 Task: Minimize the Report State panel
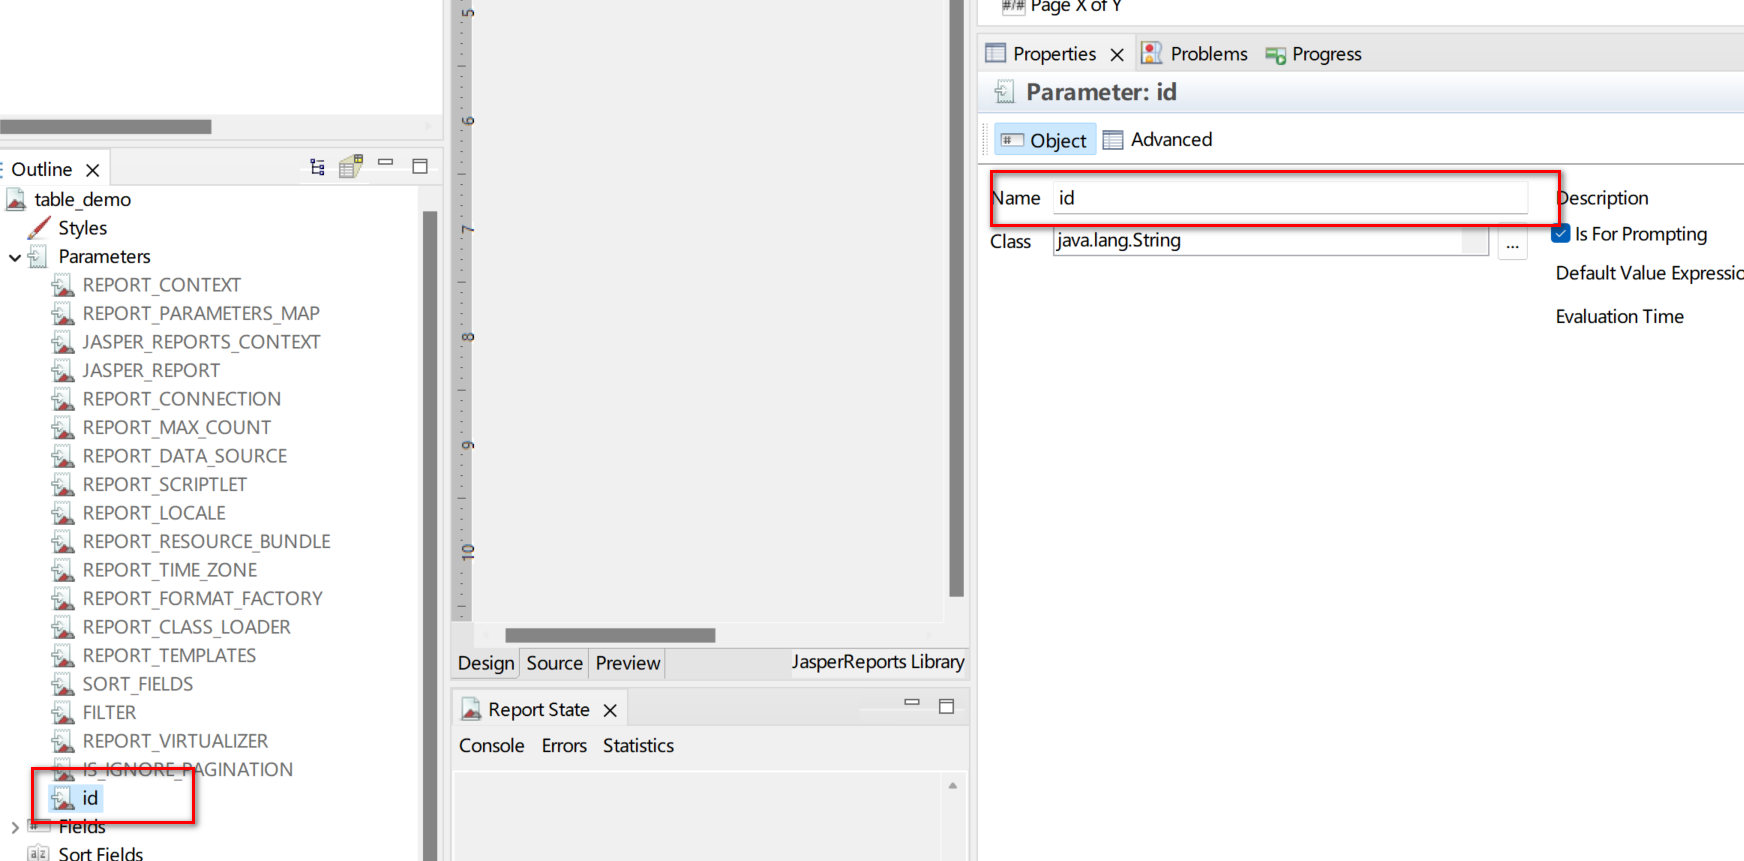click(911, 704)
